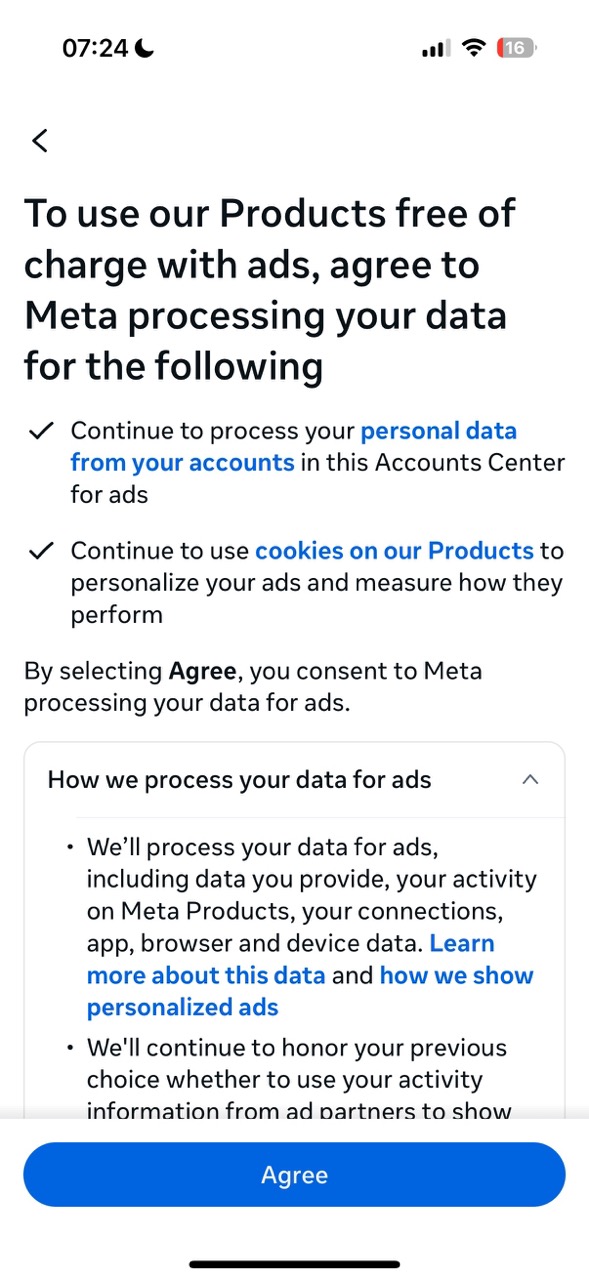Image resolution: width=589 pixels, height=1280 pixels.
Task: Open 'personal data from your accounts' link
Action: [x=293, y=447]
